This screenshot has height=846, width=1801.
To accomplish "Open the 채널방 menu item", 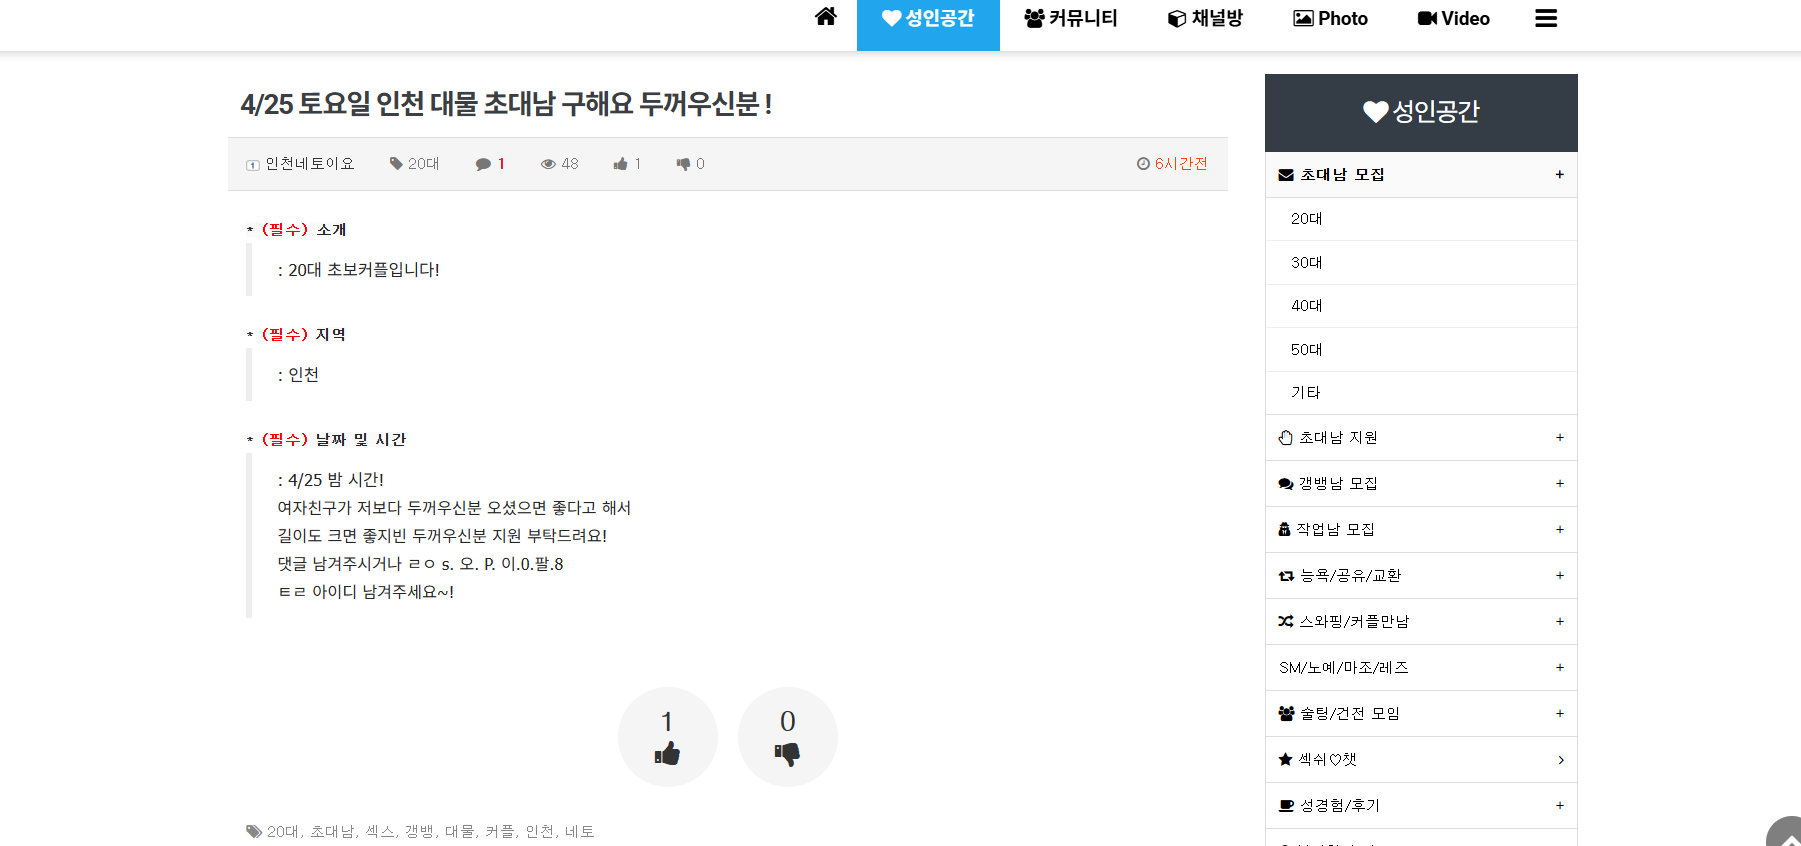I will click(x=1205, y=19).
